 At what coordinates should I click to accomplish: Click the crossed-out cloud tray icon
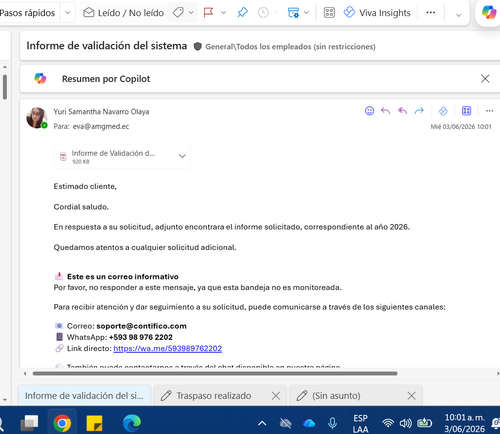pyautogui.click(x=286, y=423)
